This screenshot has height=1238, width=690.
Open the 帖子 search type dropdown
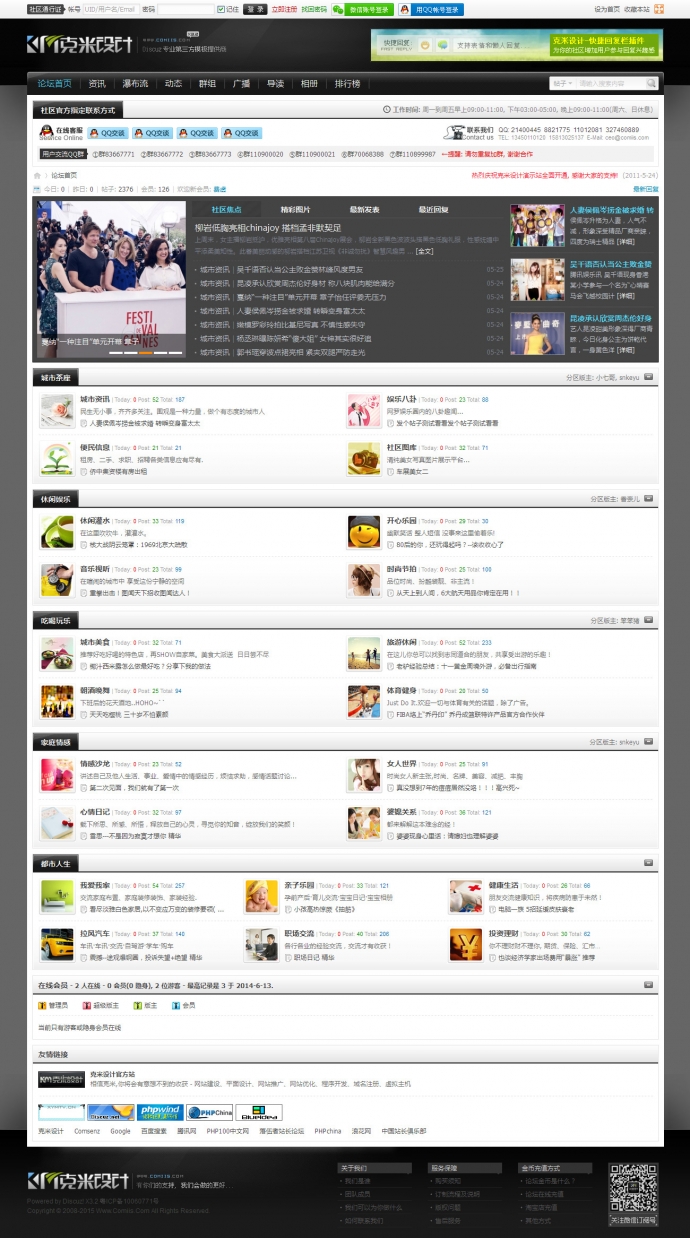[562, 84]
